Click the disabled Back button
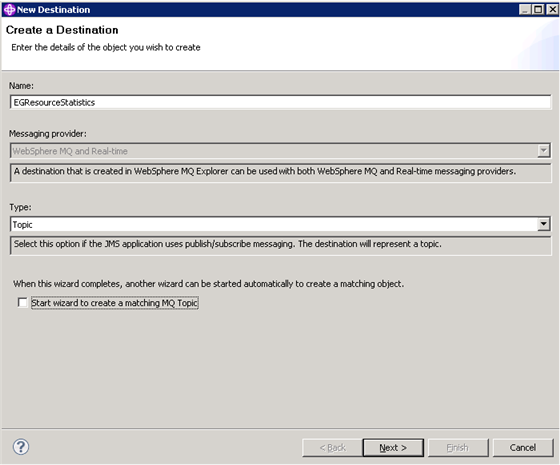Image resolution: width=560 pixels, height=465 pixels. click(332, 448)
